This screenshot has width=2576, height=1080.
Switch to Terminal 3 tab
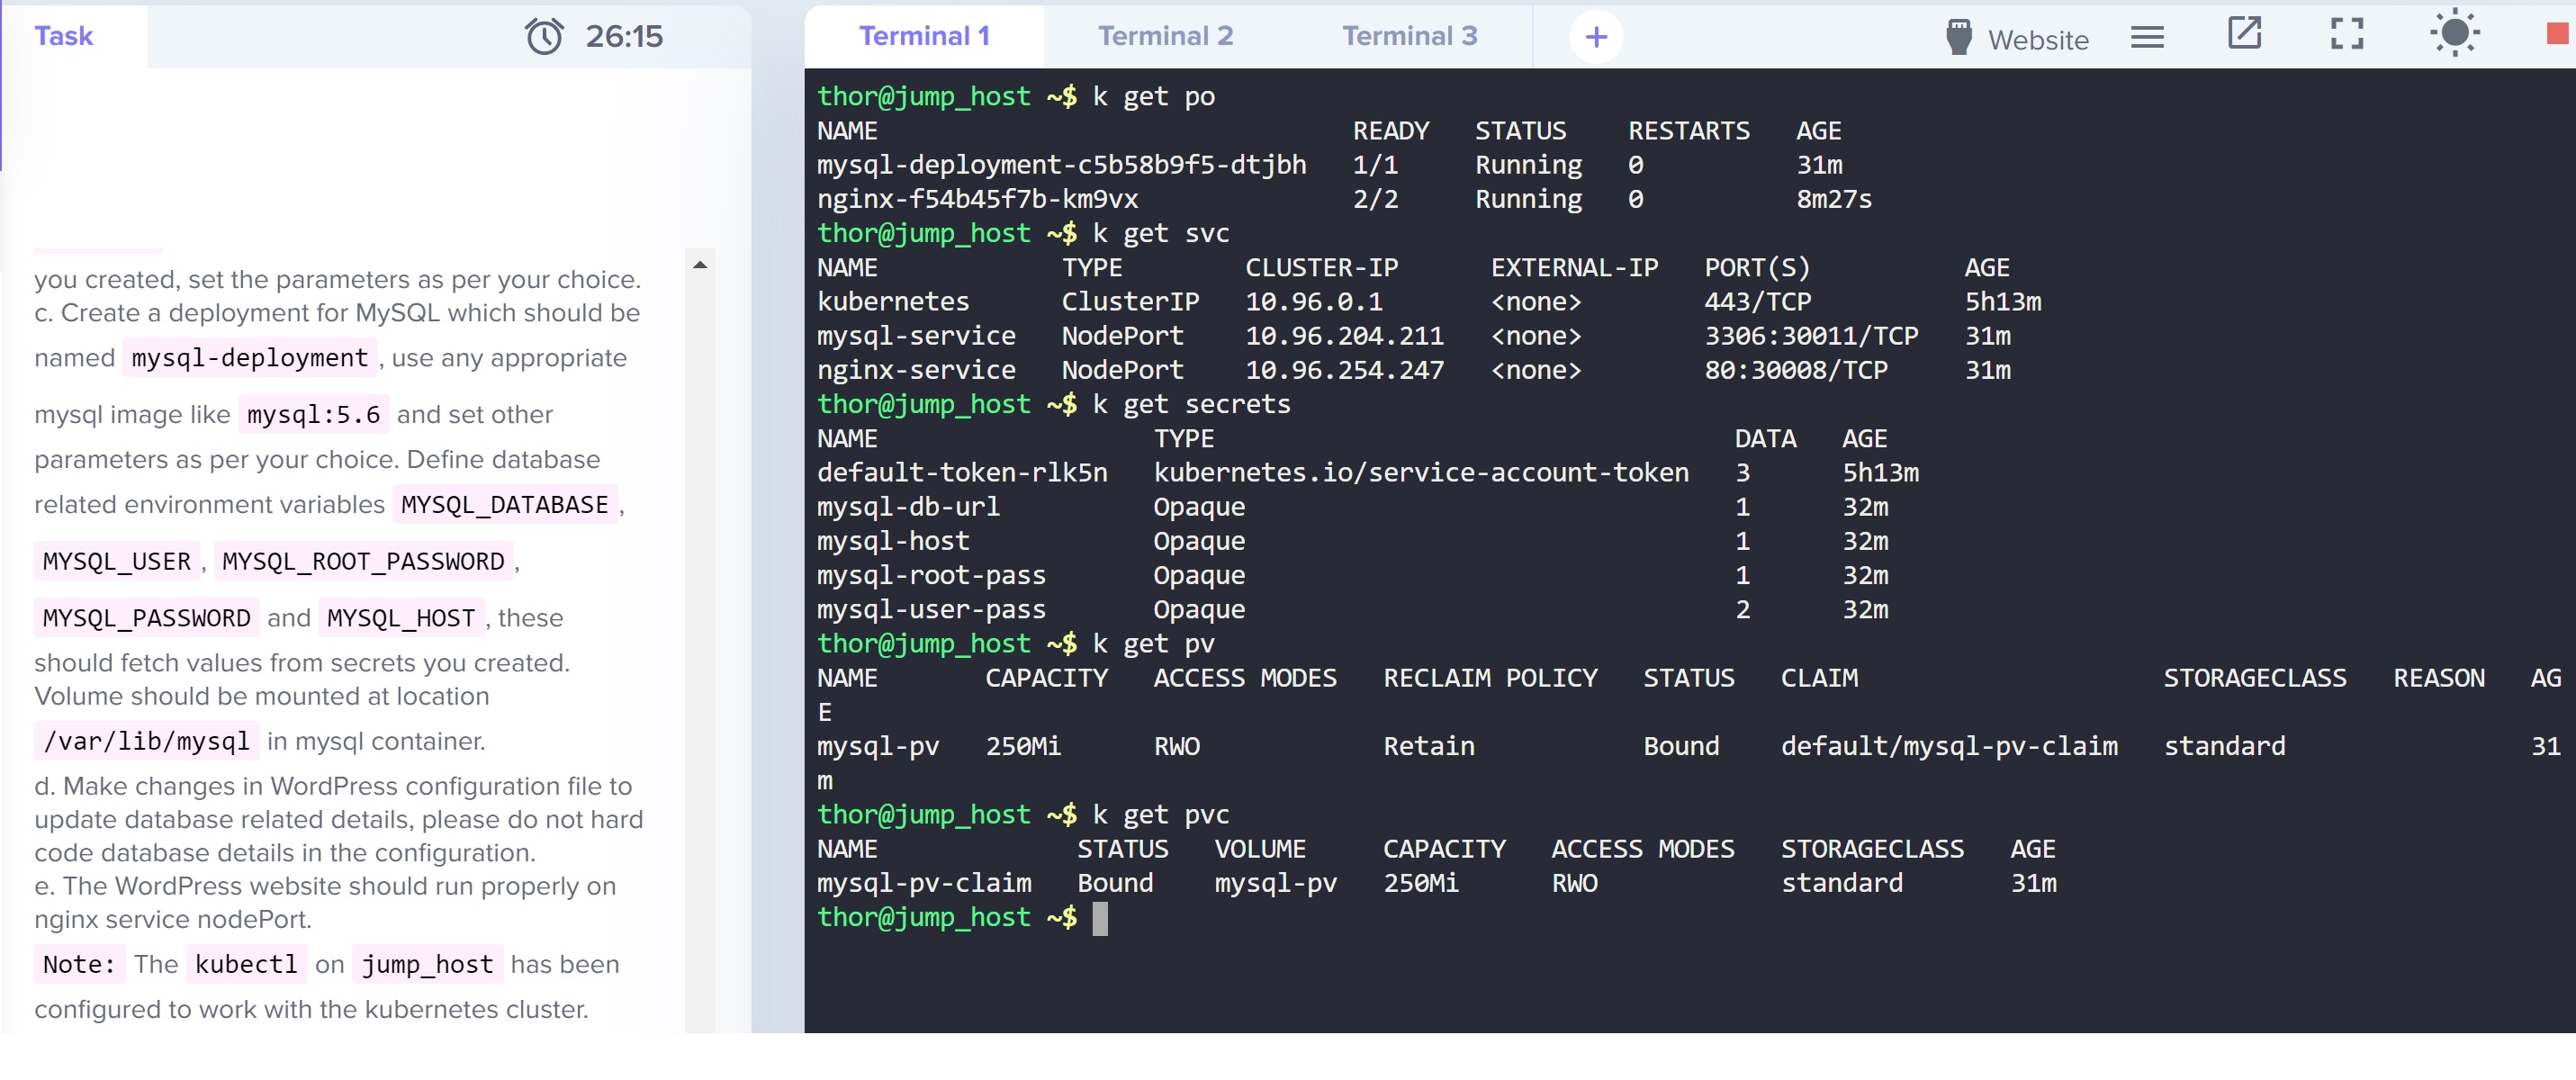coord(1408,36)
